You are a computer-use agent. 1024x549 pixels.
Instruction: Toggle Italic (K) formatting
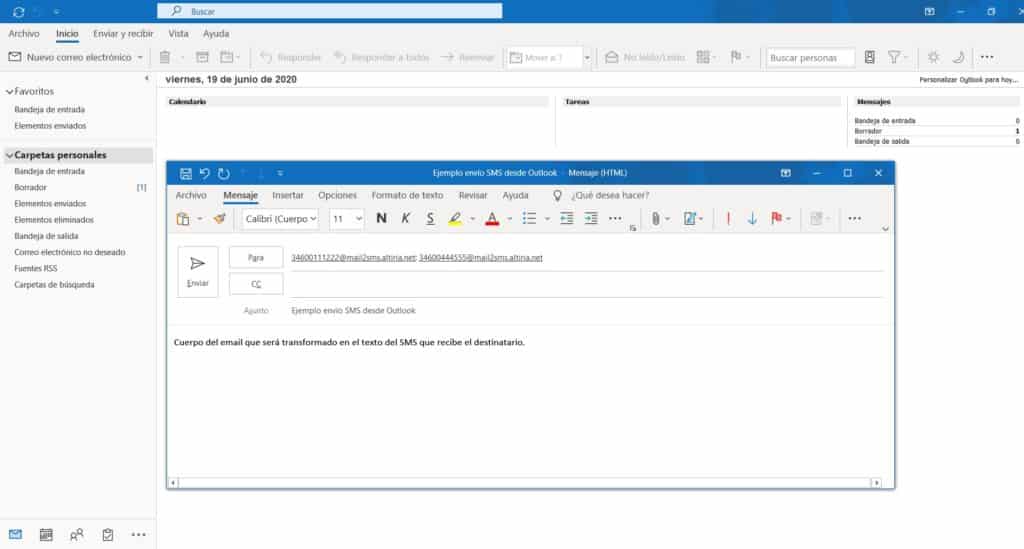point(406,219)
